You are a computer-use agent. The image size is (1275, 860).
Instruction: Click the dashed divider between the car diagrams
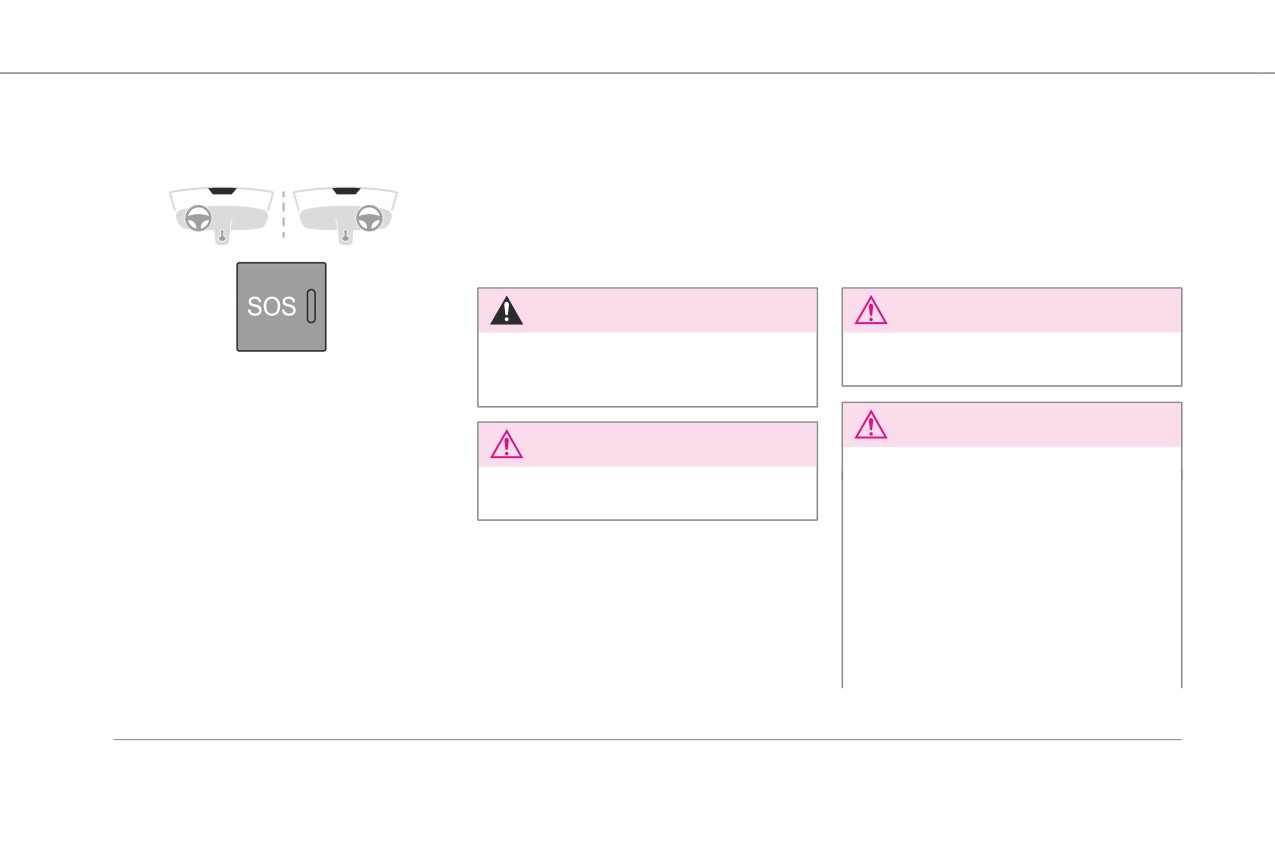[284, 213]
